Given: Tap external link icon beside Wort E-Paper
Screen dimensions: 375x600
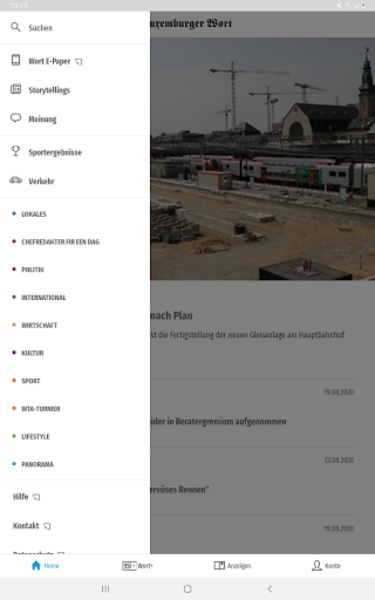Looking at the screenshot, I should (x=78, y=62).
